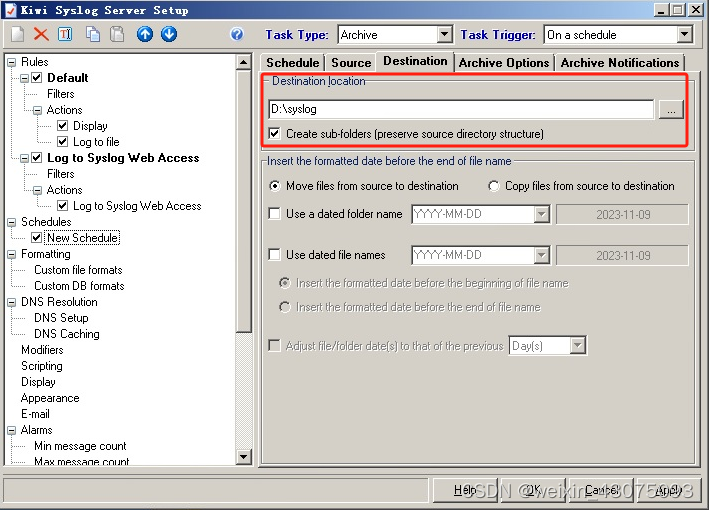Collapse the Rules tree node
709x510 pixels.
[12, 62]
